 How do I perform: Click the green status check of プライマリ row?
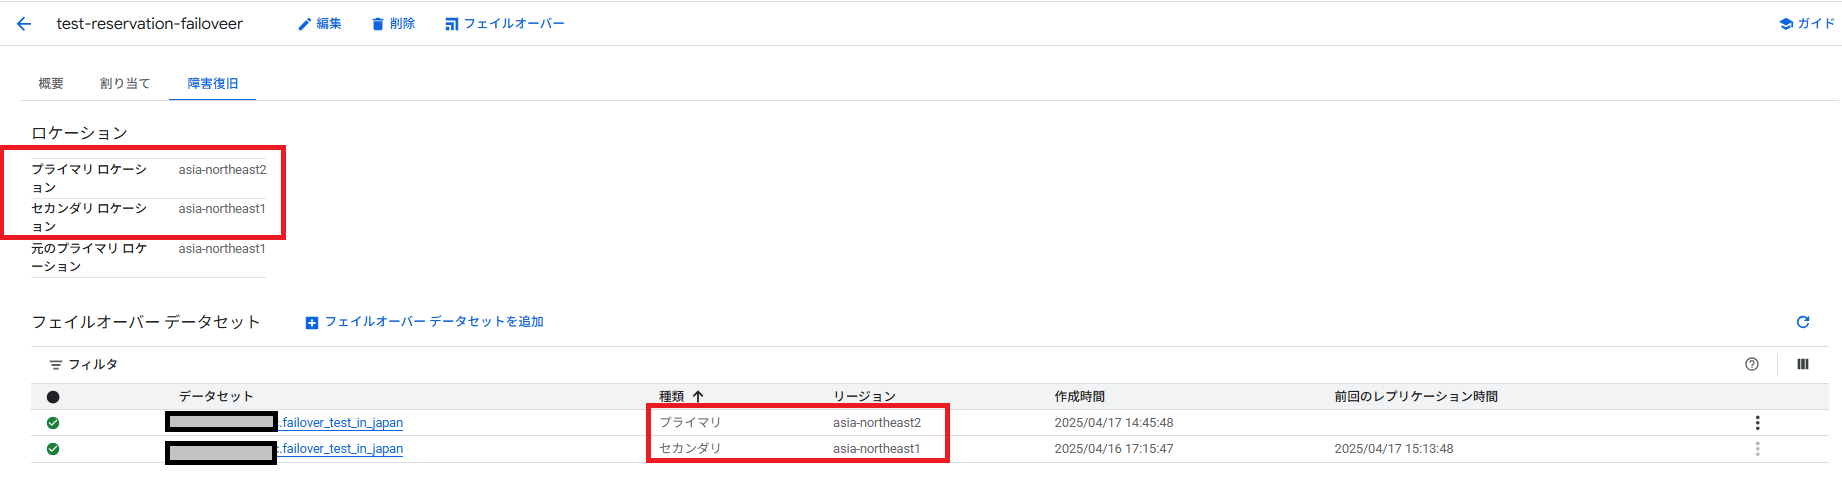(53, 423)
